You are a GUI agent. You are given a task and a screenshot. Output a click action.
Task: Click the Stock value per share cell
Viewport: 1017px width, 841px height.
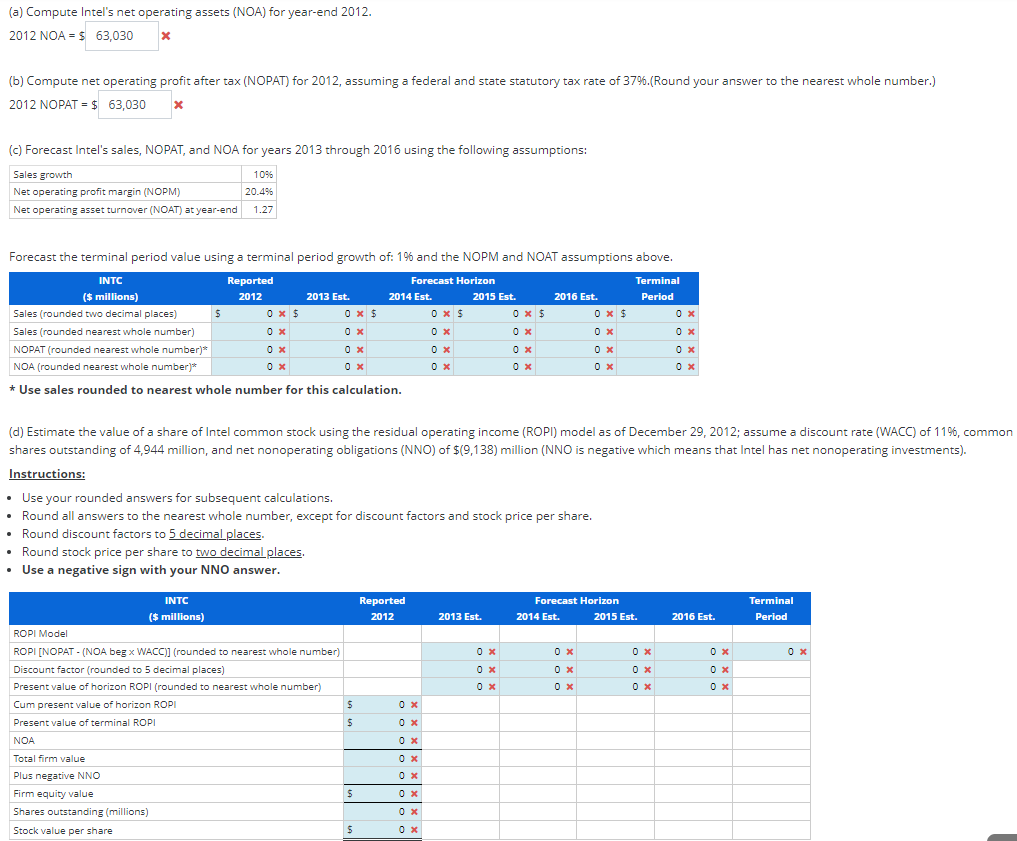tap(382, 830)
